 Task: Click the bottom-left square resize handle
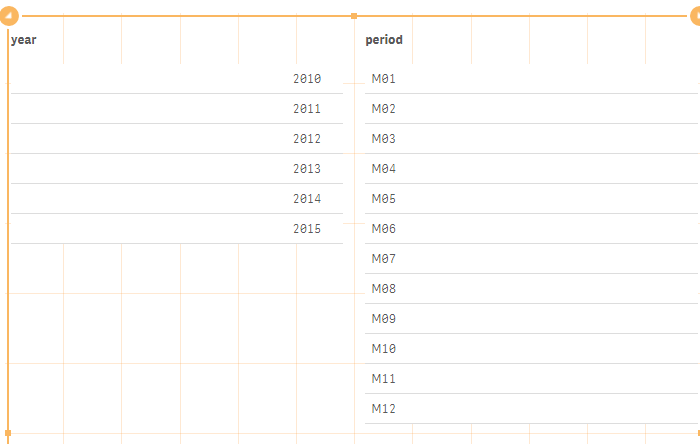click(x=8, y=431)
